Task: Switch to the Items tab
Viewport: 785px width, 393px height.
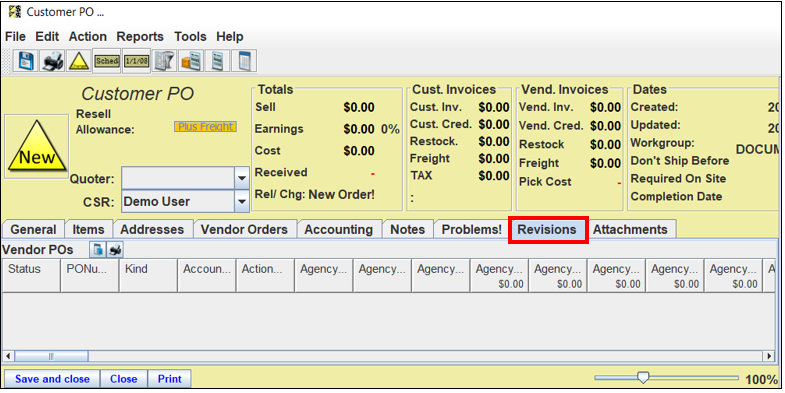Action: [89, 229]
